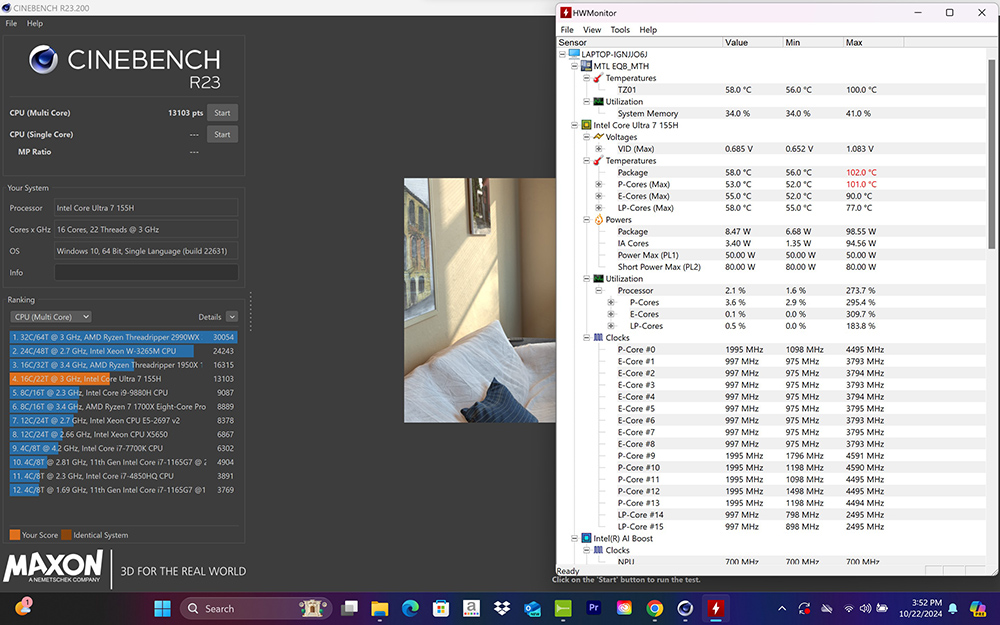Click the Utilization graph icon above Processor
The height and width of the screenshot is (625, 1000).
click(598, 279)
